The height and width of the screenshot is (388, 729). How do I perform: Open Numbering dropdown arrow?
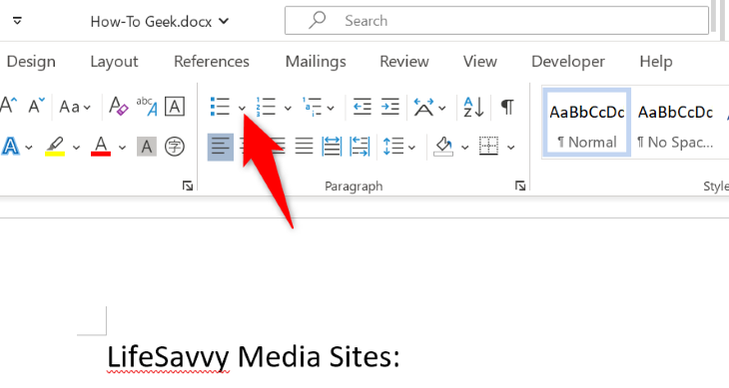[288, 108]
